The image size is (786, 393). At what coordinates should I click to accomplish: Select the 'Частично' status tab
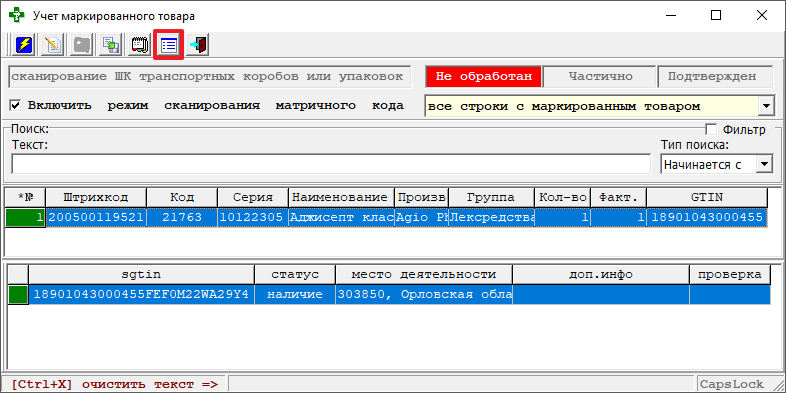[600, 77]
